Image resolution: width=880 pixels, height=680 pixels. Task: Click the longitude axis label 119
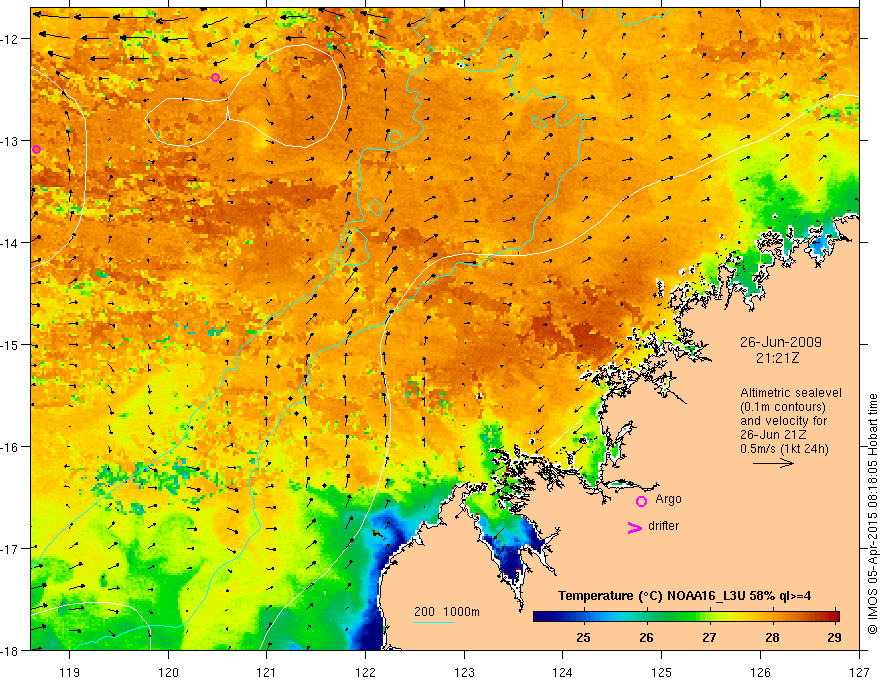click(70, 673)
